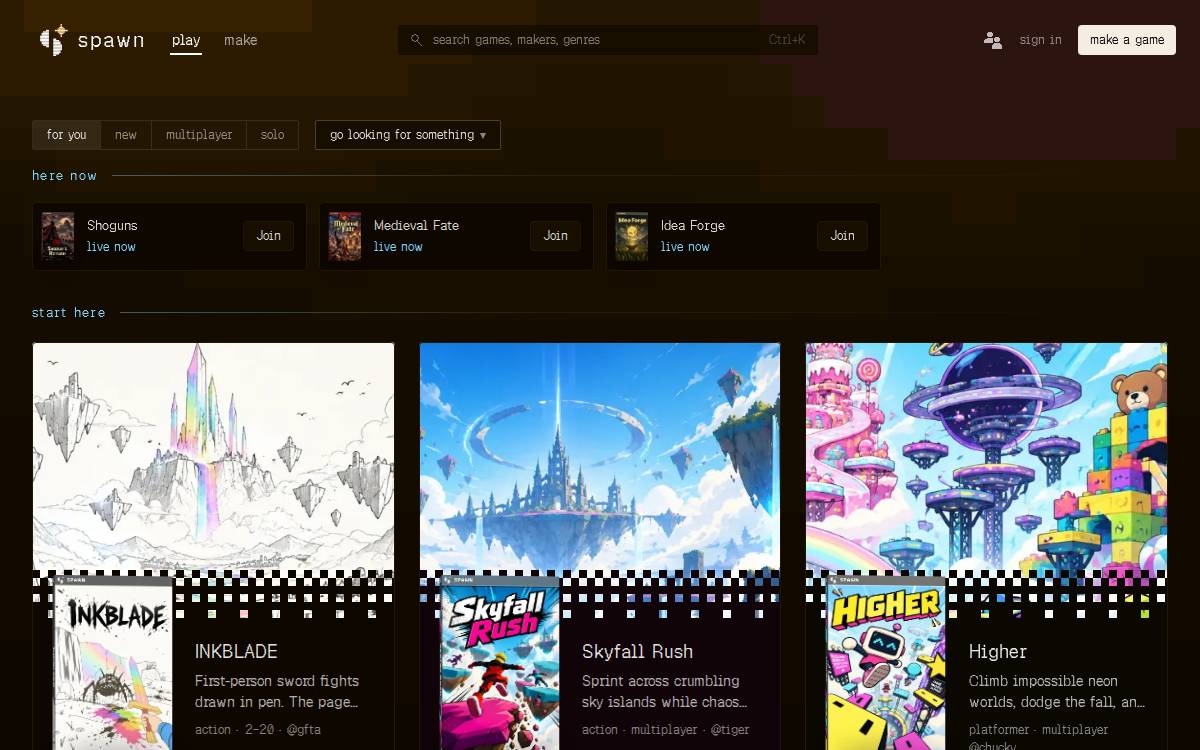Open INKBLADE crystal mountain banner image
Image resolution: width=1200 pixels, height=750 pixels.
pos(213,457)
